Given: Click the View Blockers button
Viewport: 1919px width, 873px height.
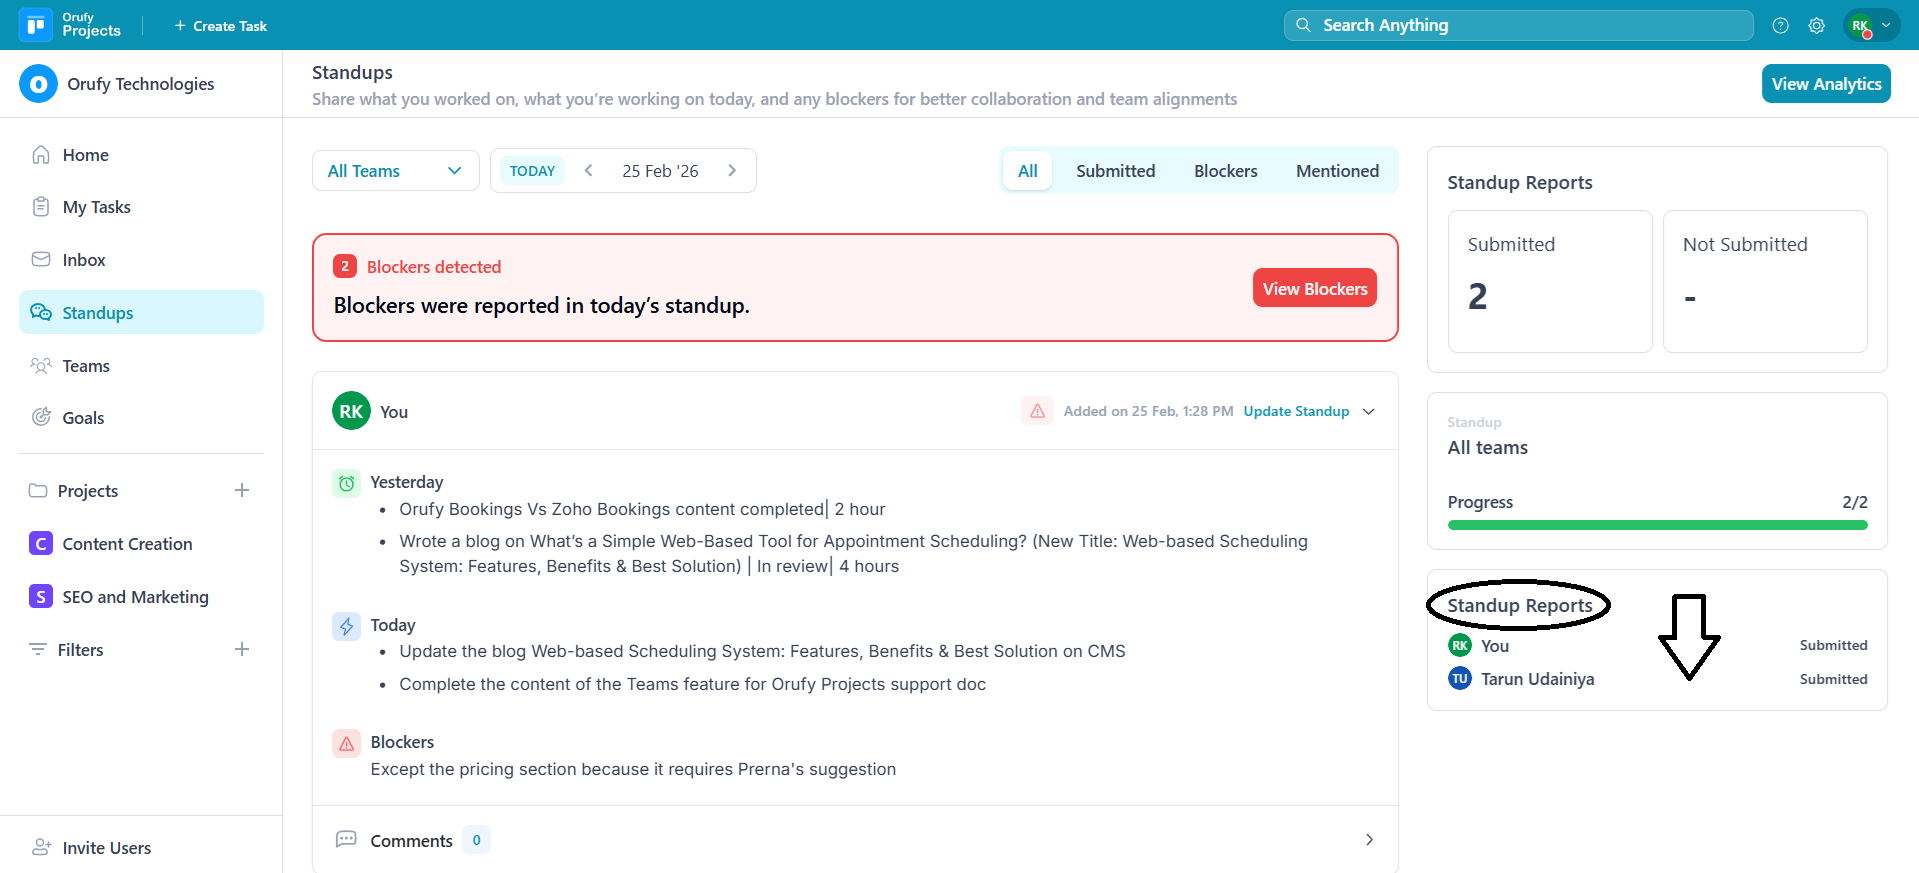Looking at the screenshot, I should pyautogui.click(x=1314, y=289).
